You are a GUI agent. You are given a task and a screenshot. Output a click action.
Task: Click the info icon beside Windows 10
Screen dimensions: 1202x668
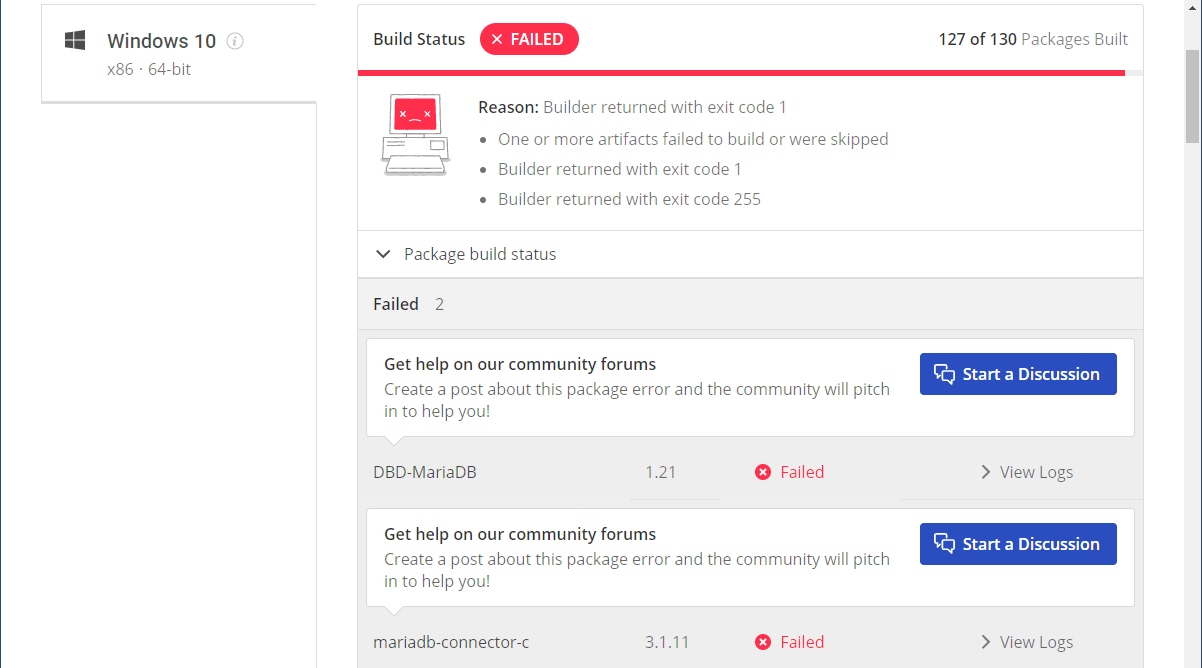pos(235,41)
